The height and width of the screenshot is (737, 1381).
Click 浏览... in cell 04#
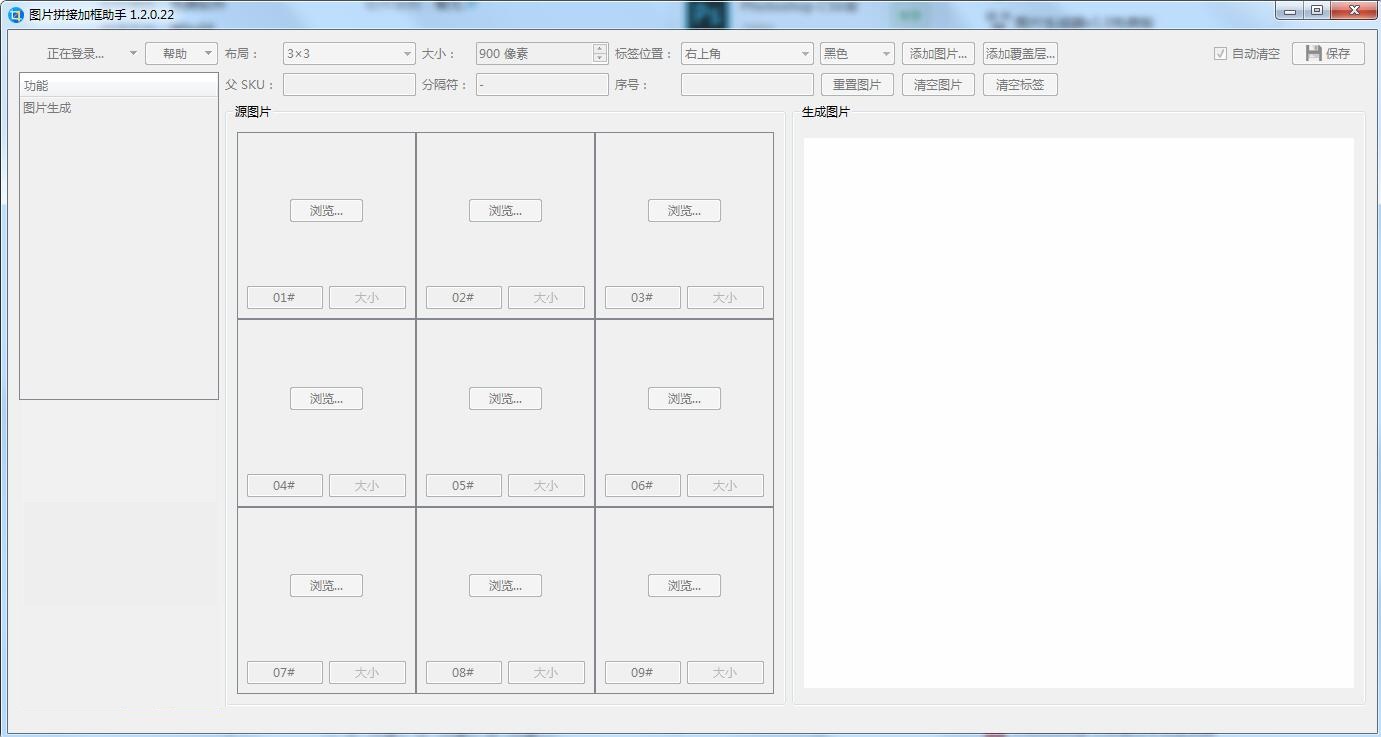[x=326, y=399]
